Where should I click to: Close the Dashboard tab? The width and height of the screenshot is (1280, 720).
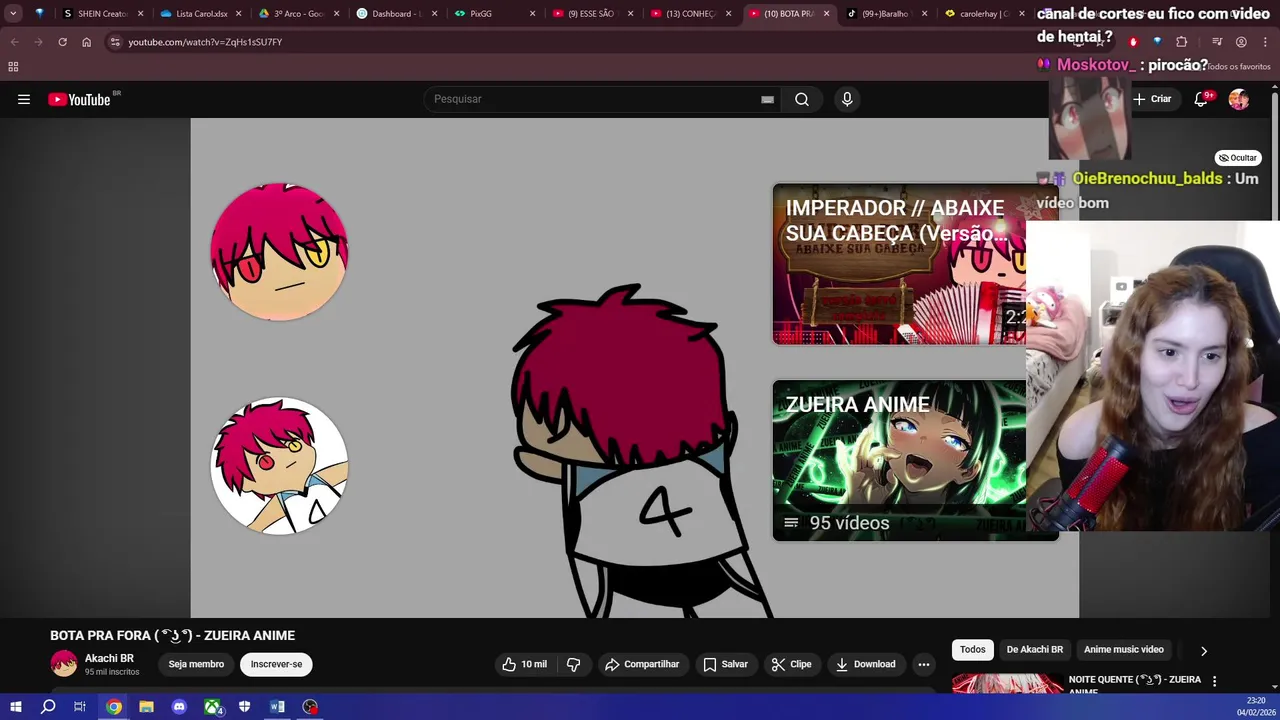434,14
